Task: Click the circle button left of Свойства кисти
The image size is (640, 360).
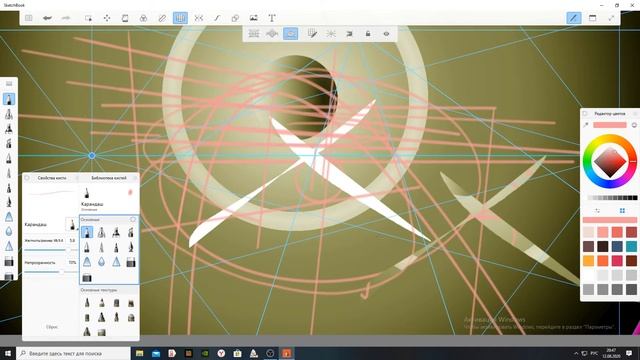Action: 27,178
